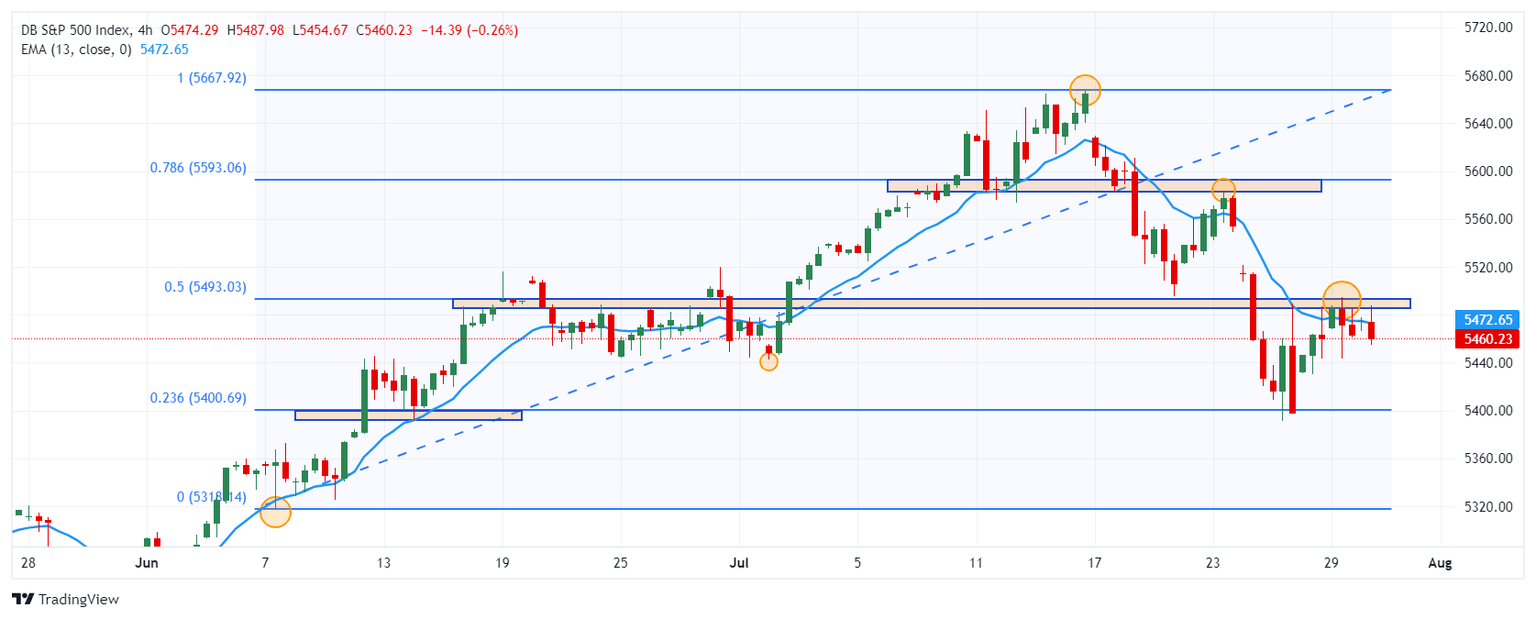The height and width of the screenshot is (619, 1536).
Task: Click the orange circle near July 23 high
Action: pos(1223,189)
